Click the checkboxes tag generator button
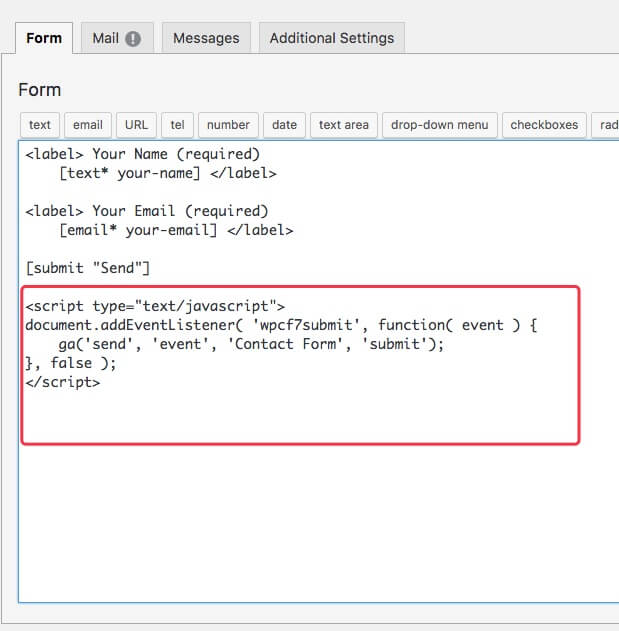This screenshot has height=631, width=619. (x=544, y=125)
